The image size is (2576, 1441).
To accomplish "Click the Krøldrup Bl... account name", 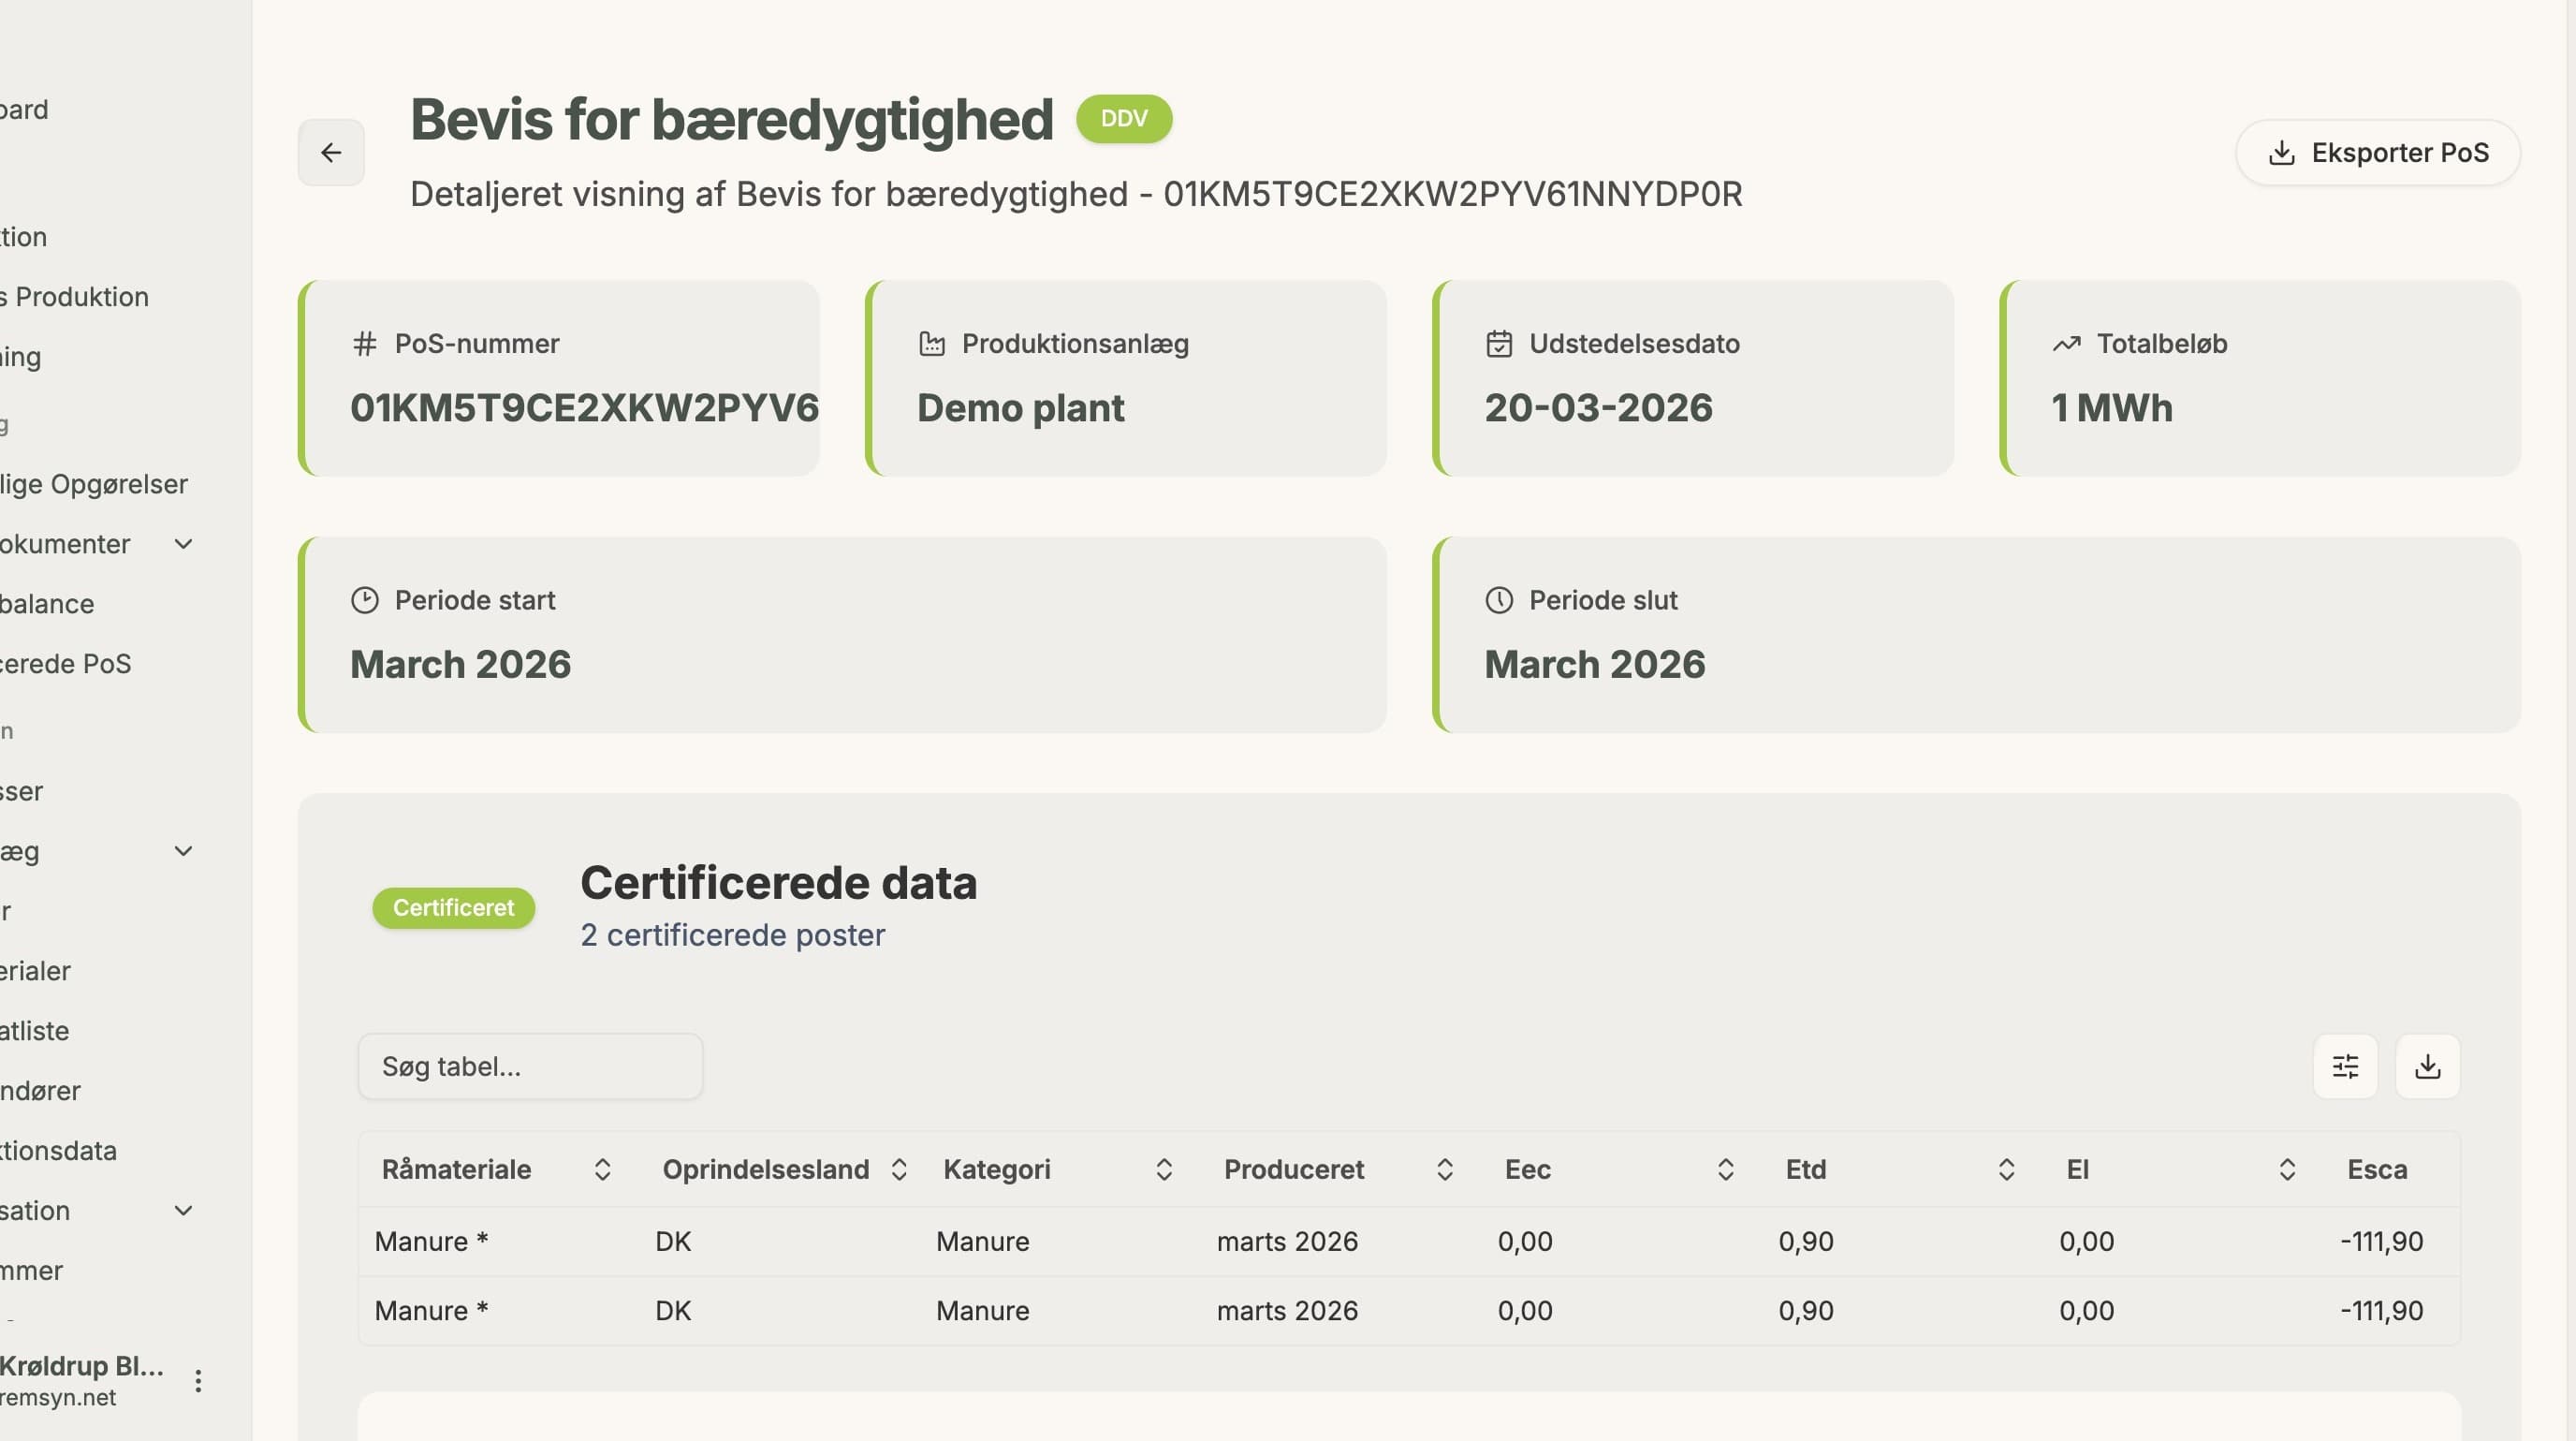I will (x=81, y=1366).
